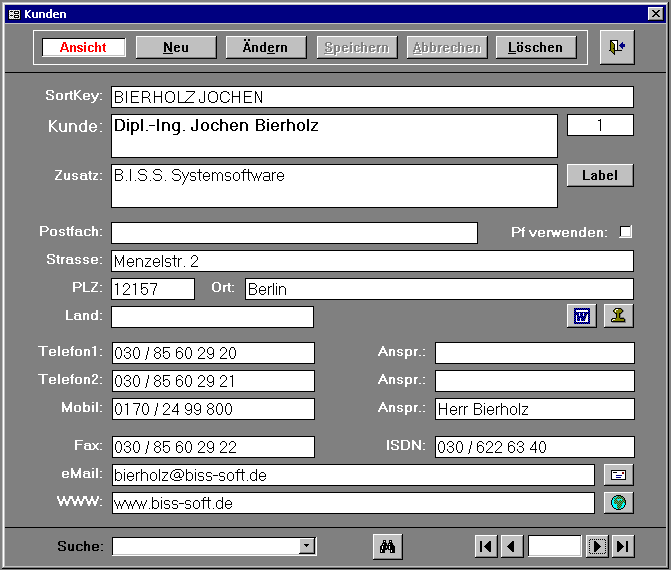Image resolution: width=671 pixels, height=570 pixels.
Task: Click the Löschen button
Action: pyautogui.click(x=536, y=47)
